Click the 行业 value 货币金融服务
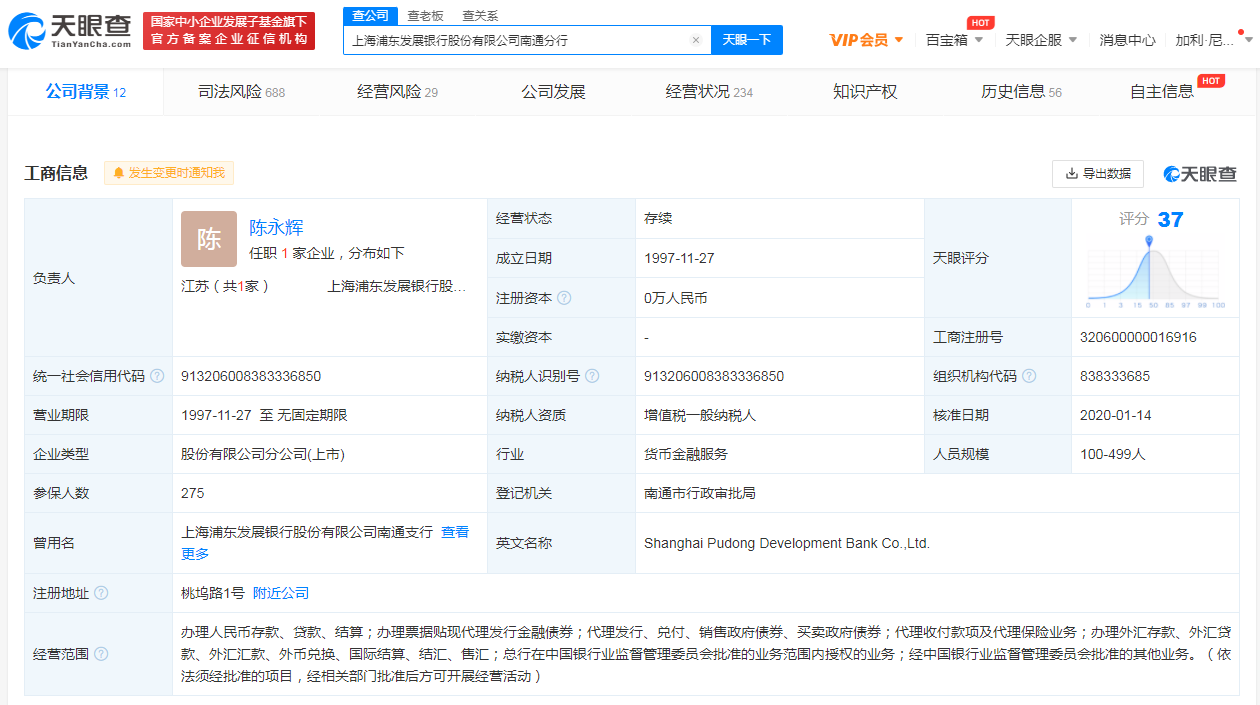1260x705 pixels. 686,454
